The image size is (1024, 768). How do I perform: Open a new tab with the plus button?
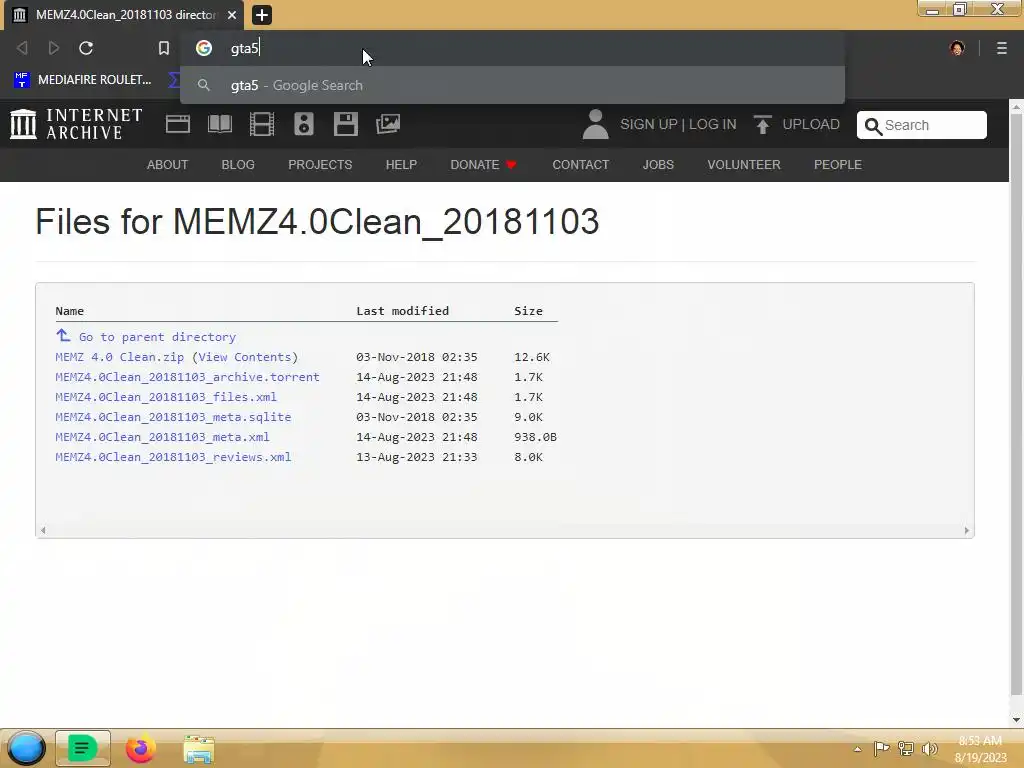pyautogui.click(x=262, y=14)
